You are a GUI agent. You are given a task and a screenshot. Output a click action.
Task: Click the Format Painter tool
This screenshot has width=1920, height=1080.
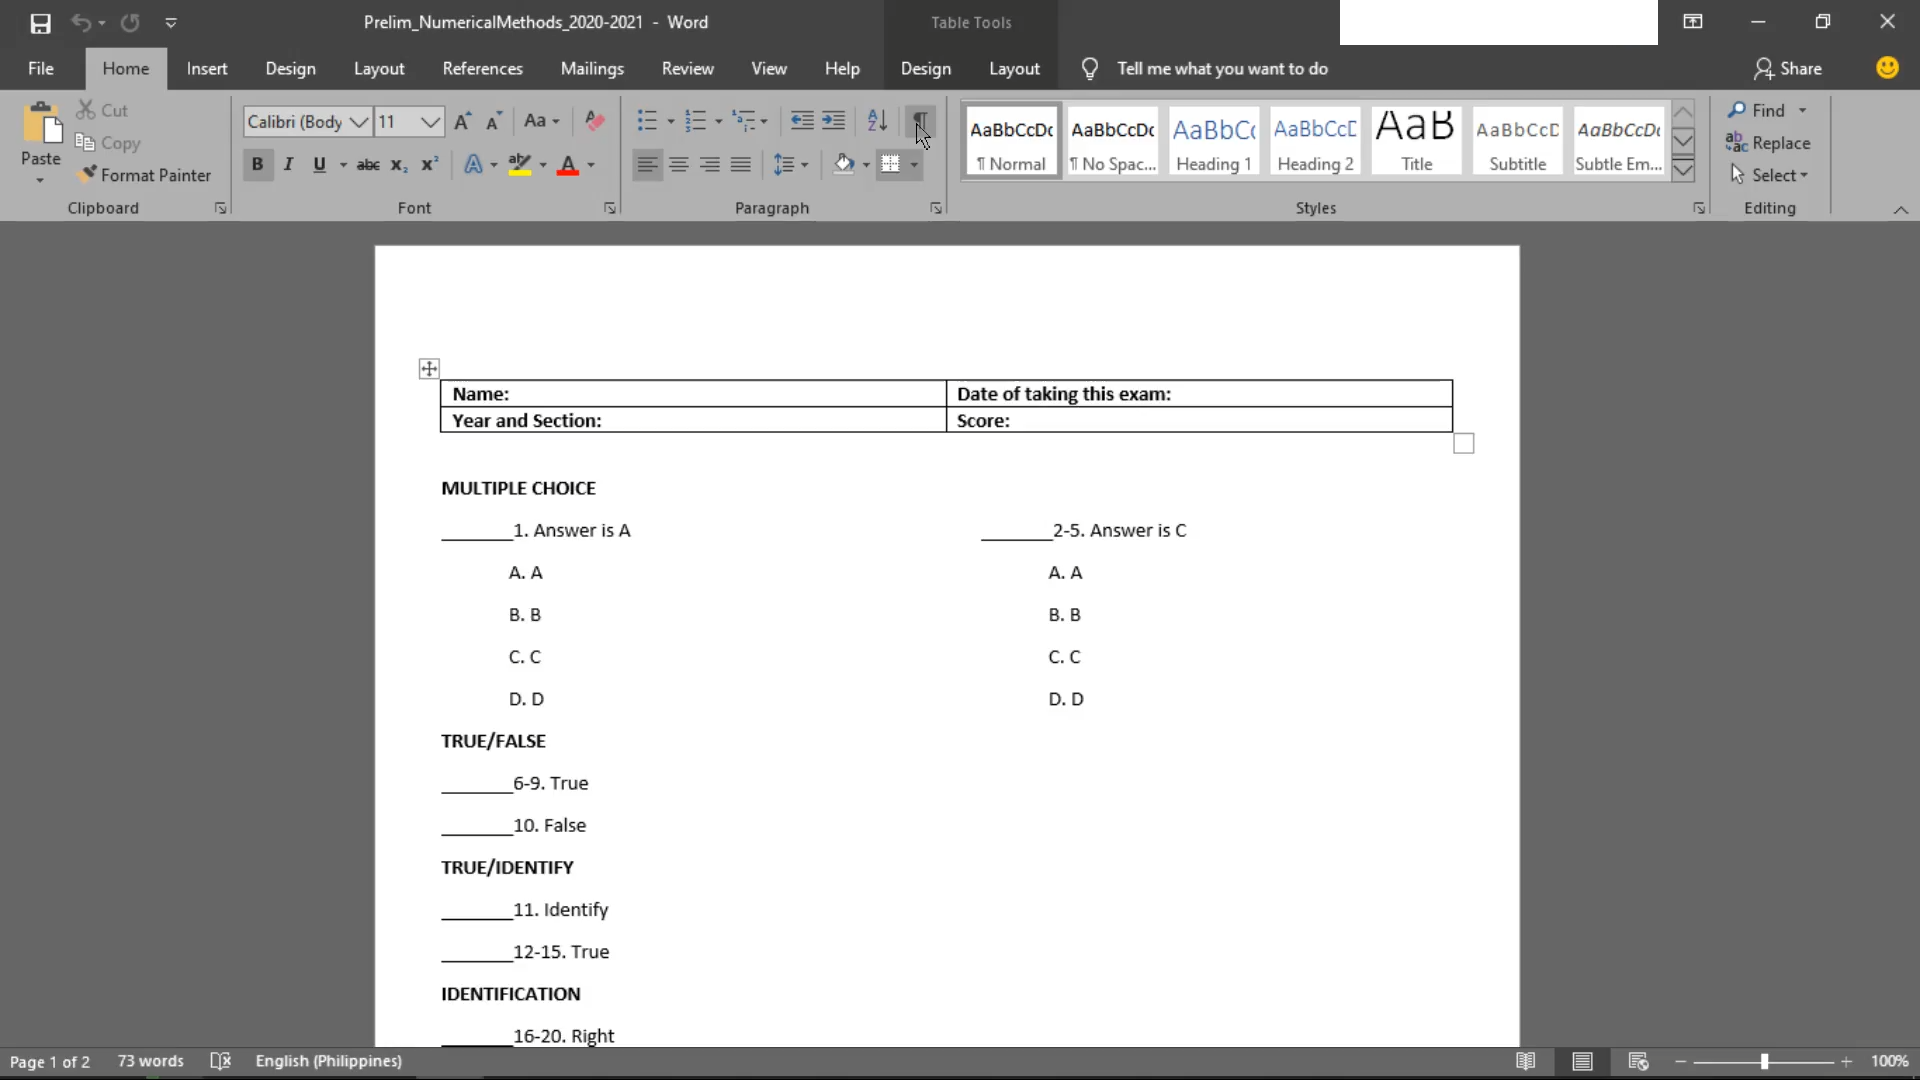144,175
